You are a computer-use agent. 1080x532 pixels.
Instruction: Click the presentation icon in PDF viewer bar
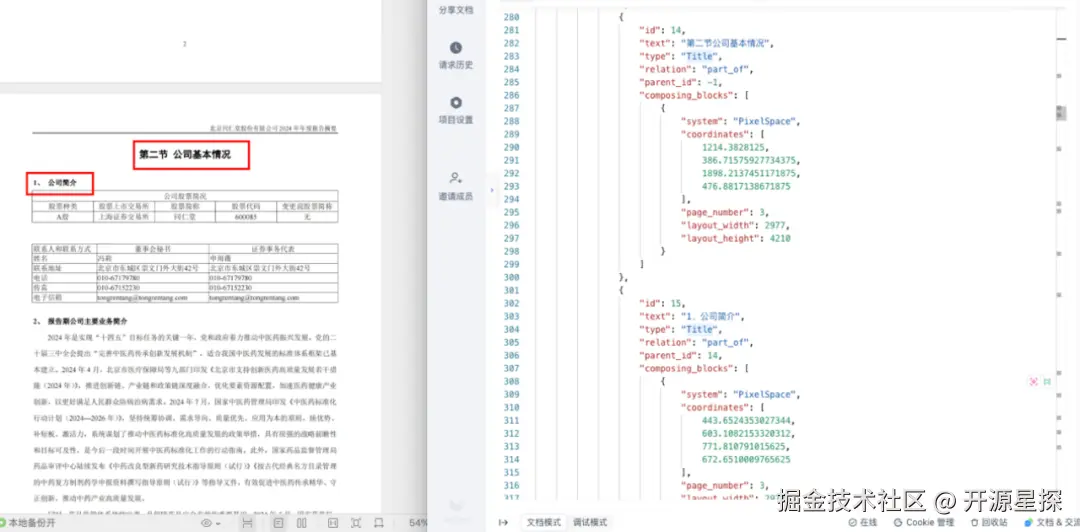(x=378, y=523)
